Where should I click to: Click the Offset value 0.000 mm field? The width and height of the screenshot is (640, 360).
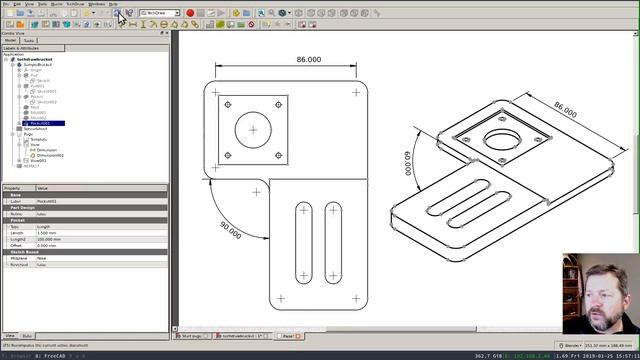click(102, 246)
